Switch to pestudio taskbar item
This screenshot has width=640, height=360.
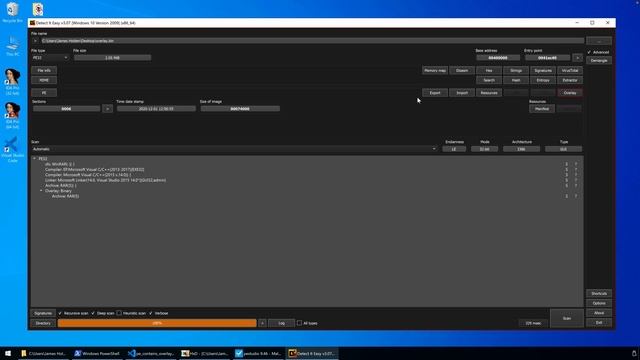click(258, 353)
